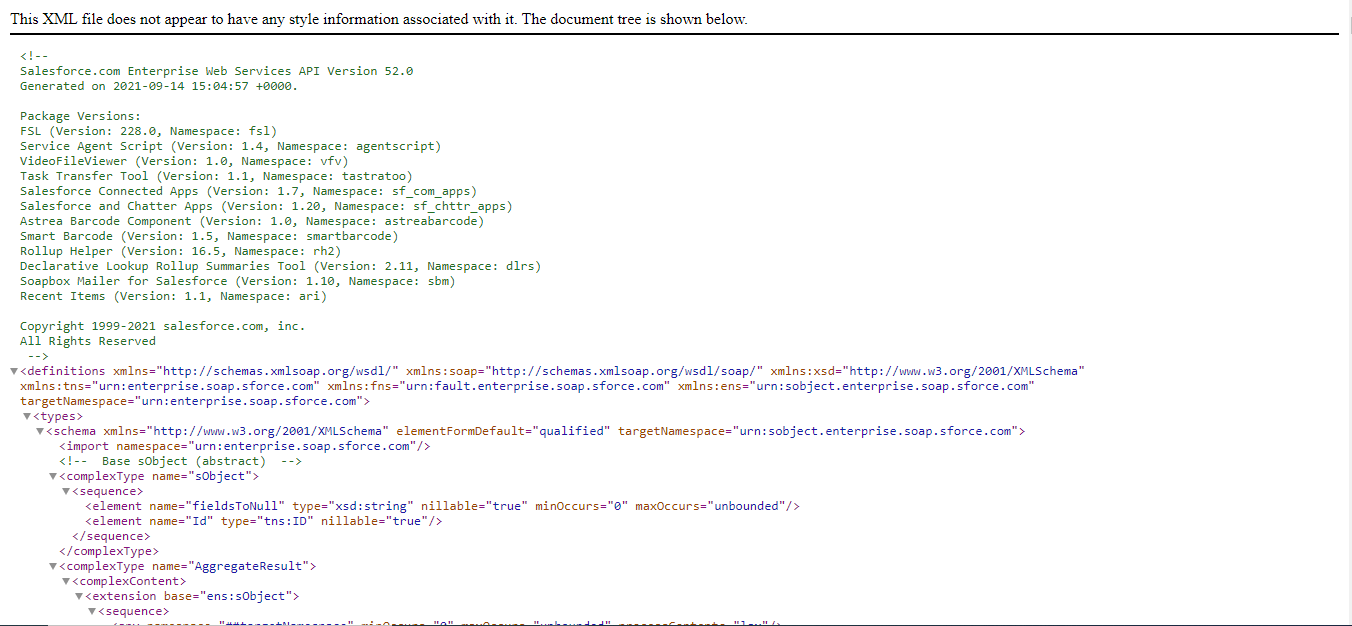Click the 'This XML file does not appear' notice text
Image resolution: width=1352 pixels, height=626 pixels.
tap(379, 19)
